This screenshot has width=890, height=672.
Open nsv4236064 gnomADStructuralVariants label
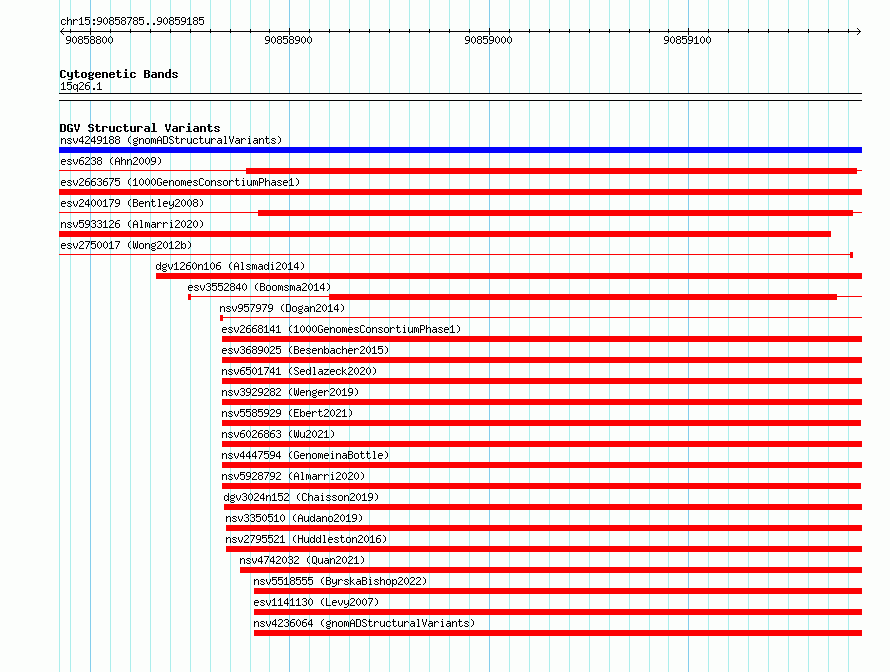(x=364, y=623)
